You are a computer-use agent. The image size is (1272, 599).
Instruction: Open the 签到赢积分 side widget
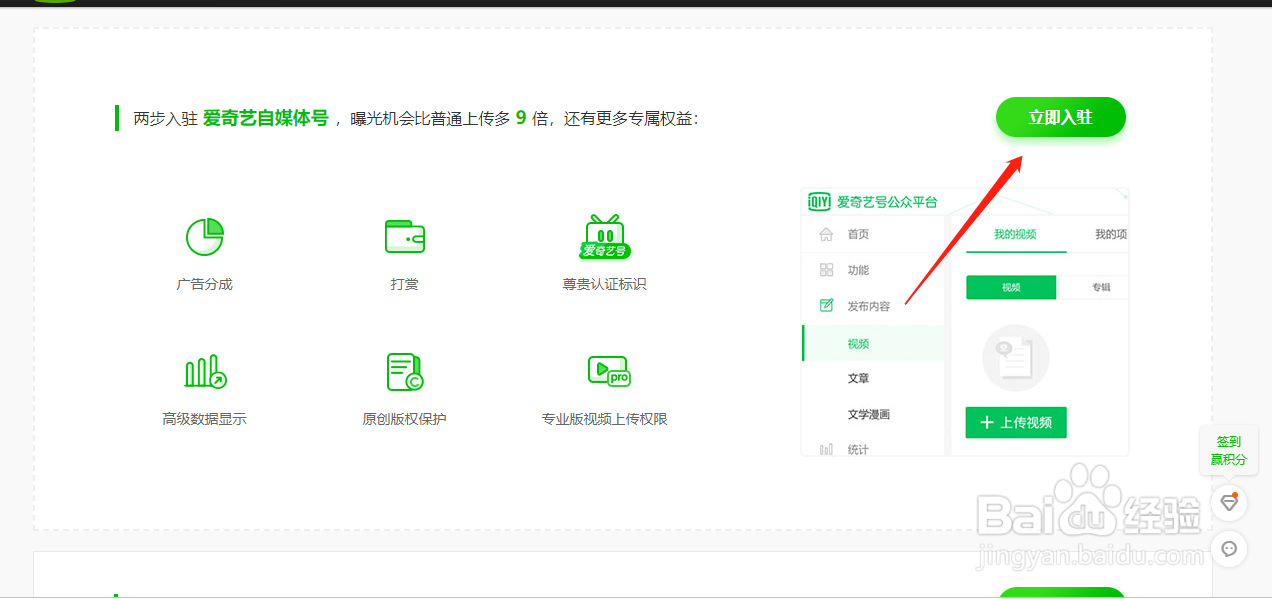tap(1229, 450)
